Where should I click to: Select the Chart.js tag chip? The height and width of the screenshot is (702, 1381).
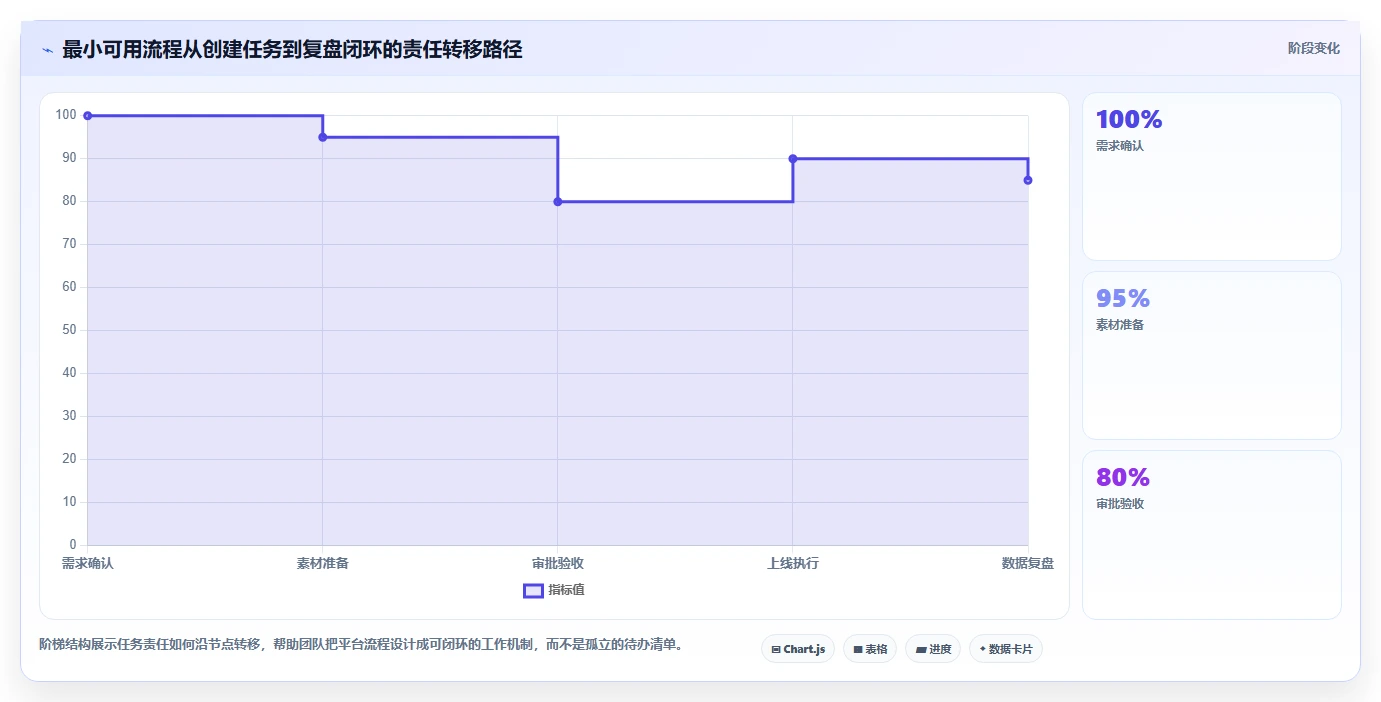[x=798, y=649]
